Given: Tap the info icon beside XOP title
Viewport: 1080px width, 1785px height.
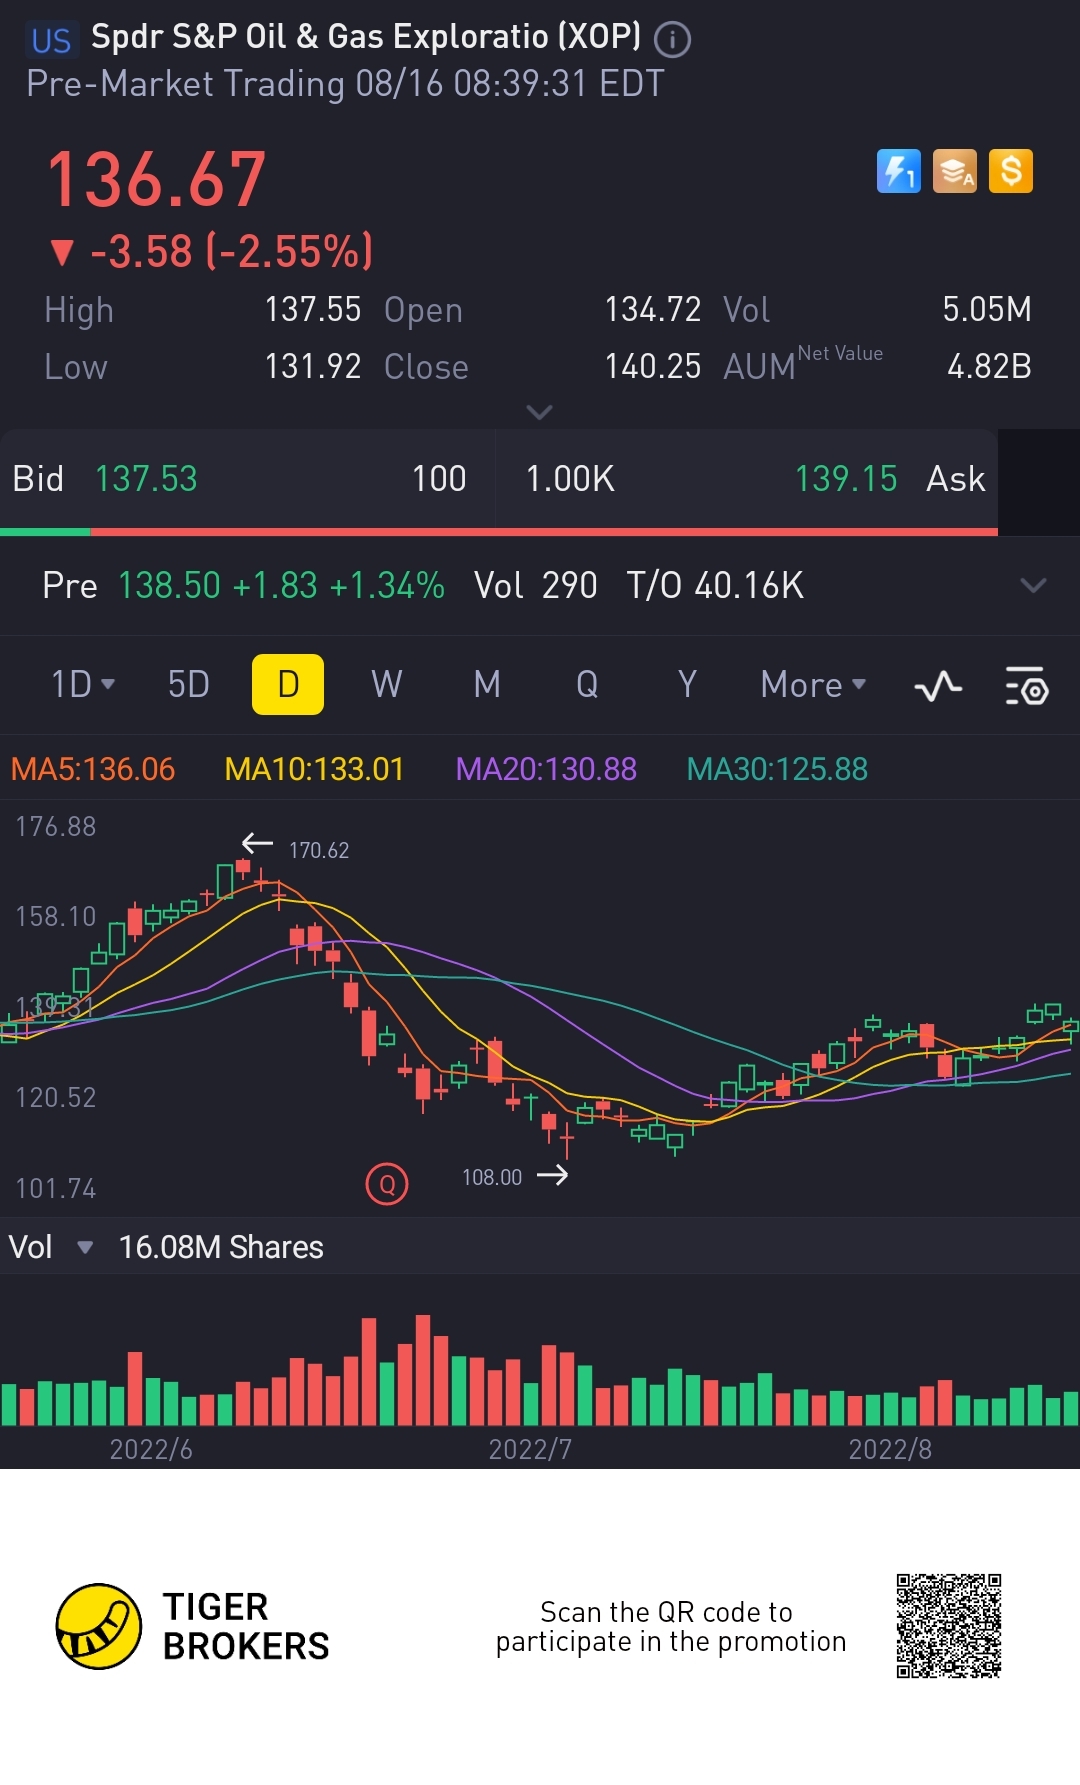Looking at the screenshot, I should (672, 40).
